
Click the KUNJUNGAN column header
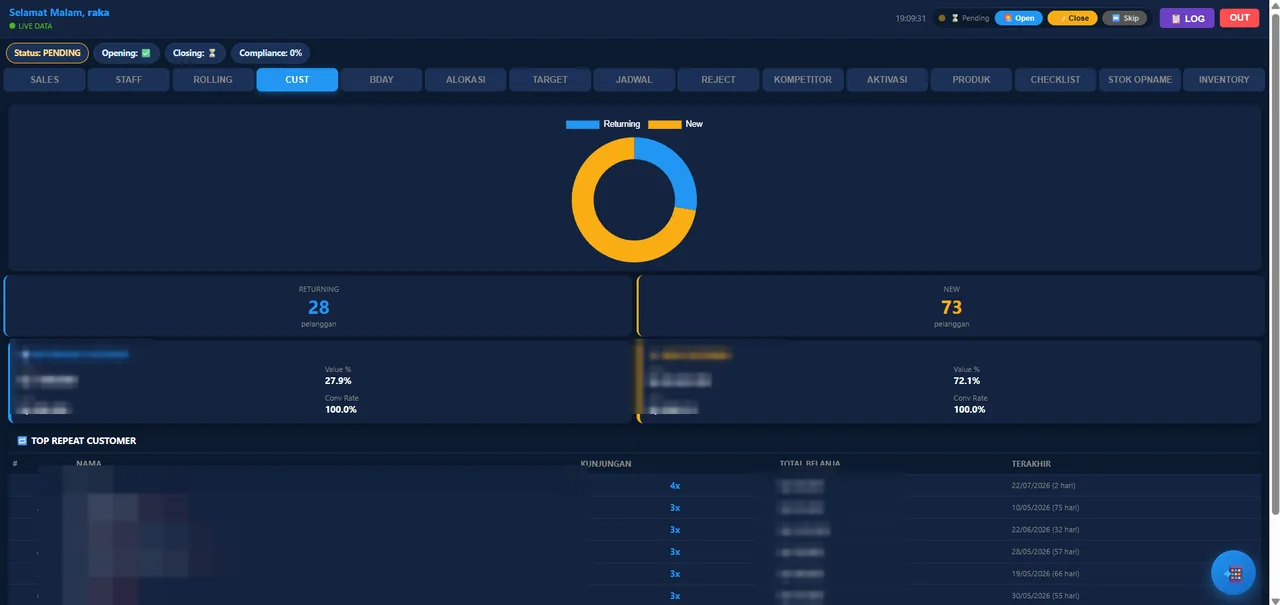pos(606,464)
